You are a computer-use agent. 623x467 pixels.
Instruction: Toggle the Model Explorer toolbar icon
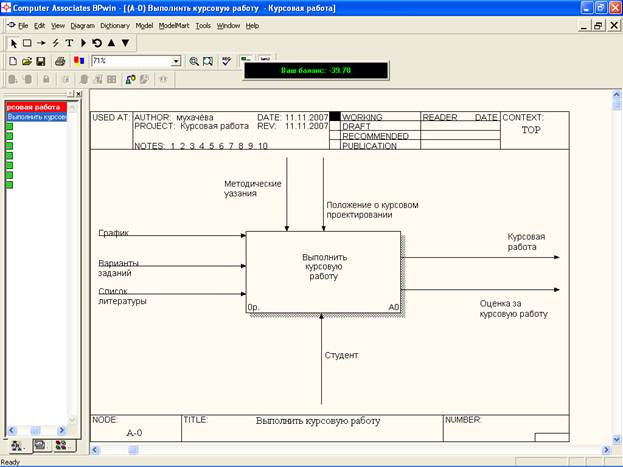pyautogui.click(x=246, y=59)
